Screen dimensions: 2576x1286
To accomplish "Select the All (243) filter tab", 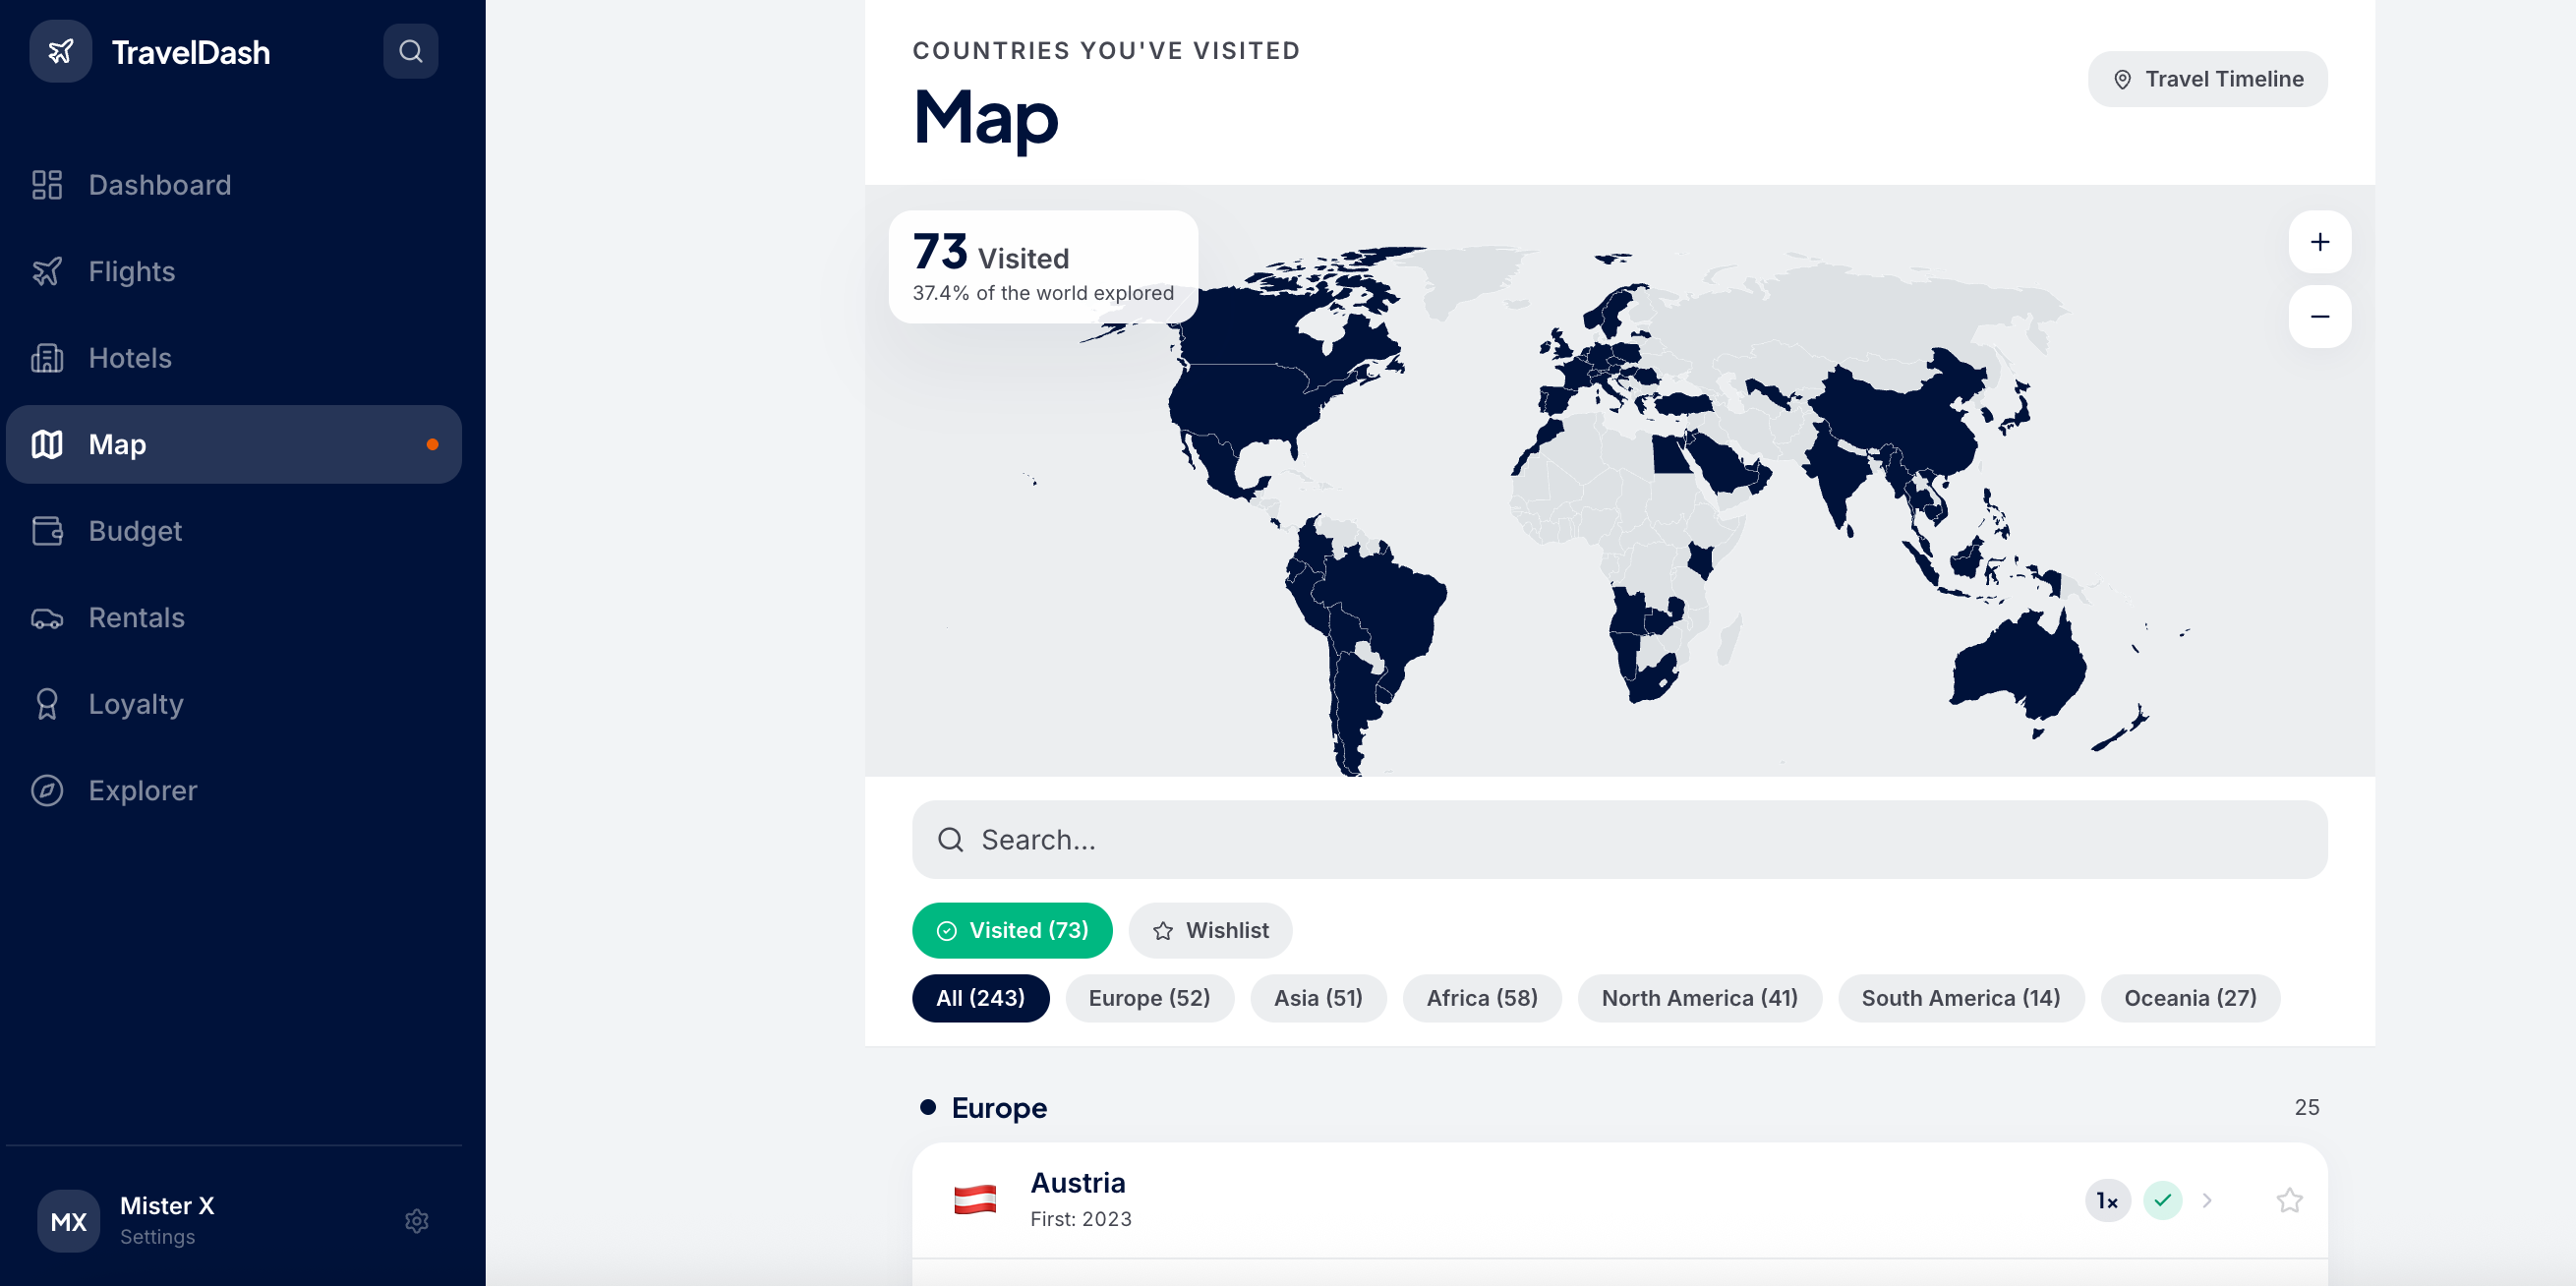I will 980,997.
